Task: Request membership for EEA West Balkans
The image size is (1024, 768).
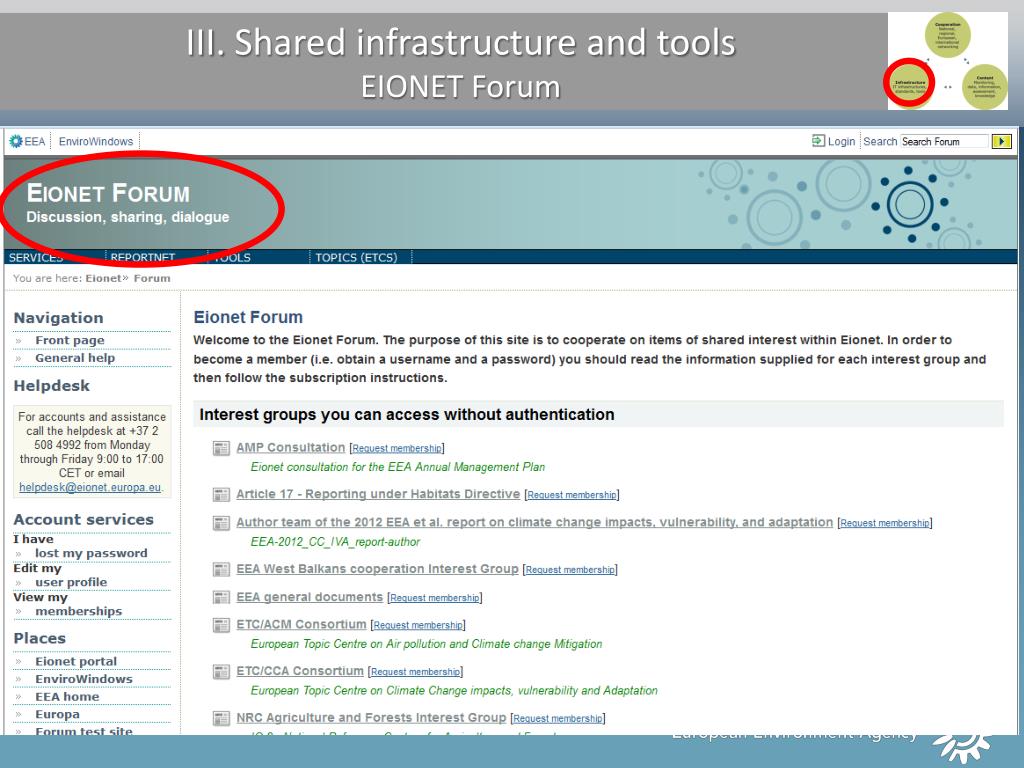Action: (570, 569)
